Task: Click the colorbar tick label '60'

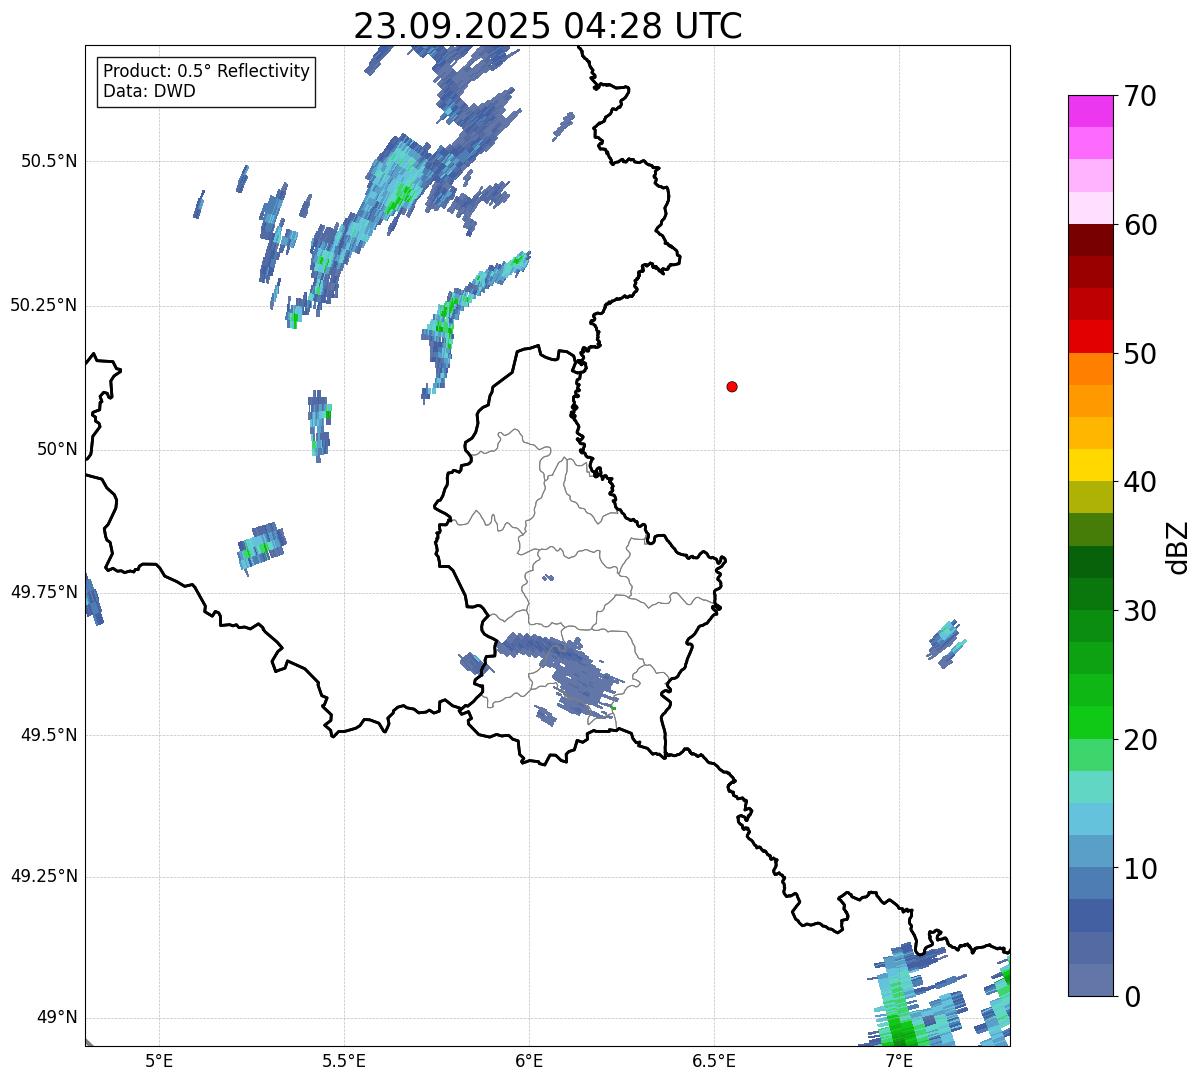Action: (x=1140, y=225)
